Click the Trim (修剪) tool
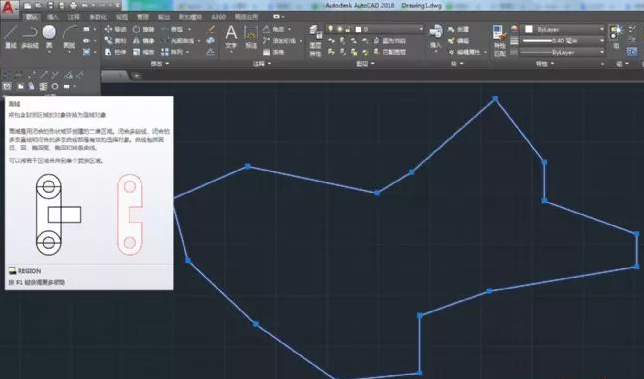Viewport: 644px width, 379px height. (172, 30)
